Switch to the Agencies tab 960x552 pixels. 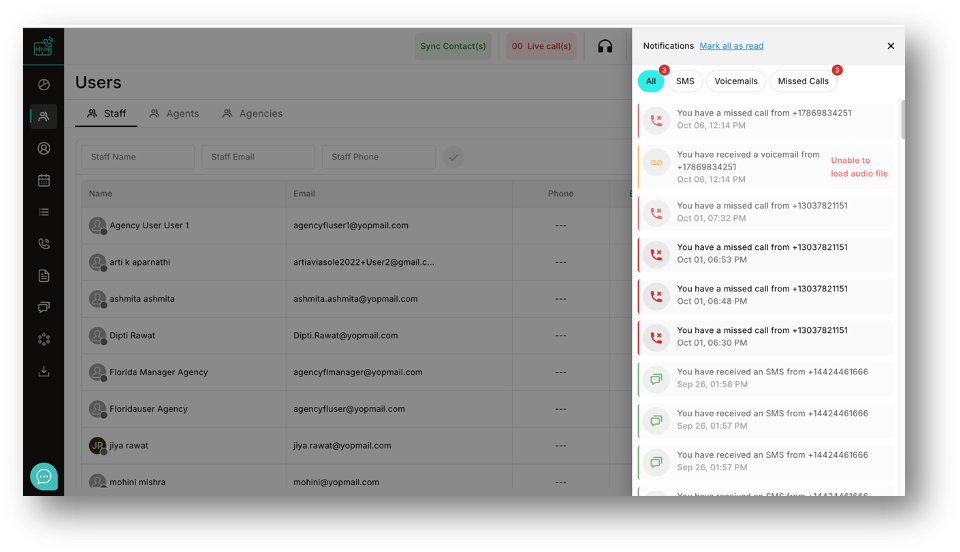click(252, 114)
